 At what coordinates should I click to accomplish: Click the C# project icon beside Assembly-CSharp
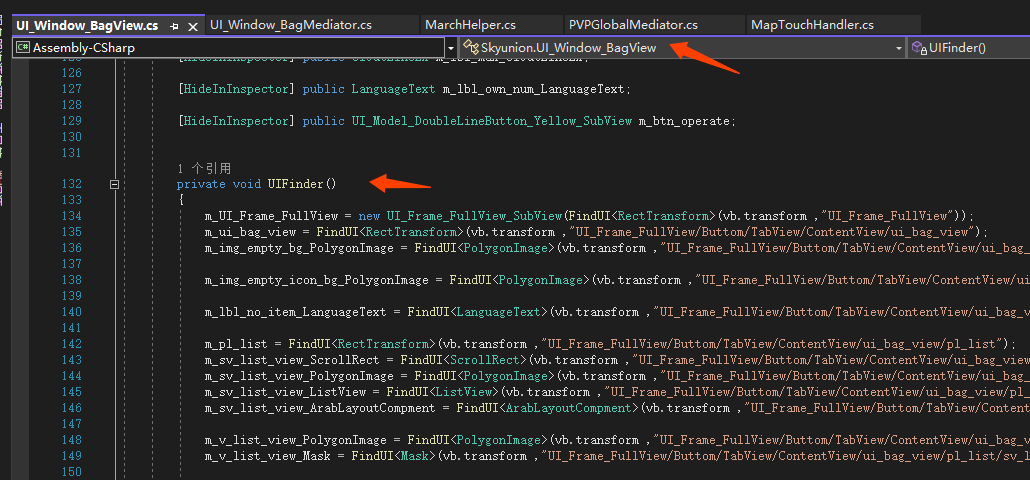coord(22,47)
